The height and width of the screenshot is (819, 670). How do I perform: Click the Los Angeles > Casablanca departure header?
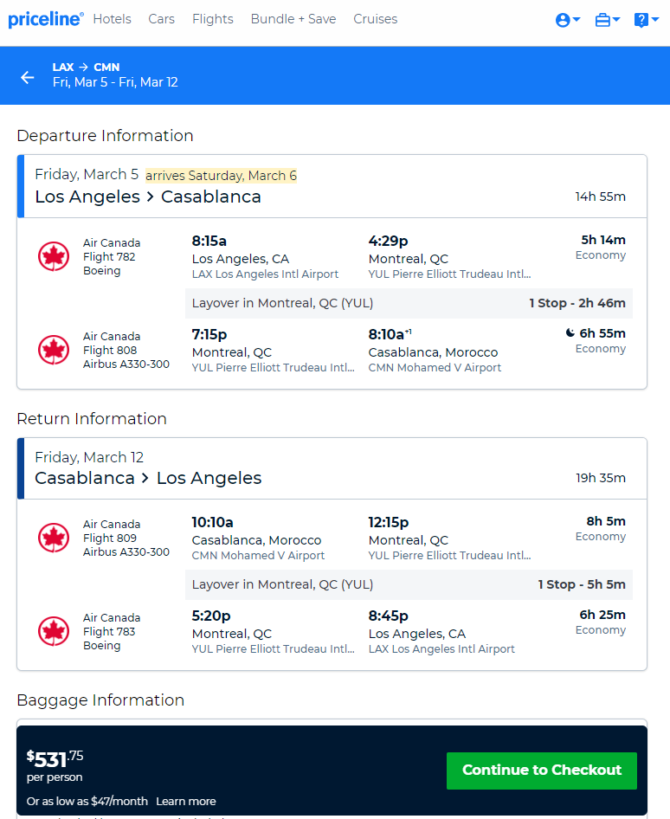(148, 197)
